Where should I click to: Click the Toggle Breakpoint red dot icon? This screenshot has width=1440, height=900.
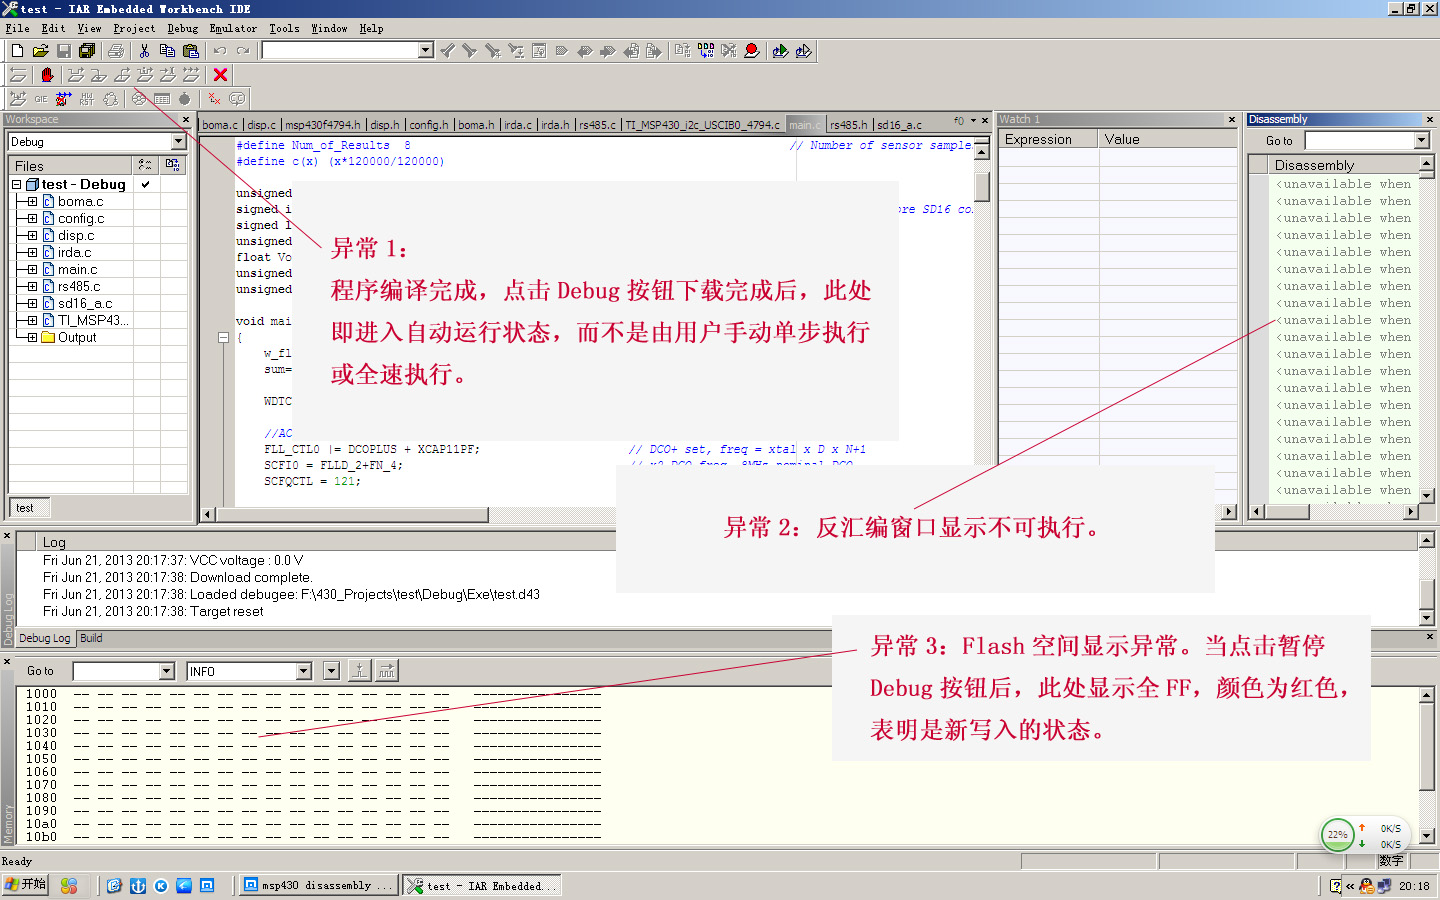(x=752, y=51)
